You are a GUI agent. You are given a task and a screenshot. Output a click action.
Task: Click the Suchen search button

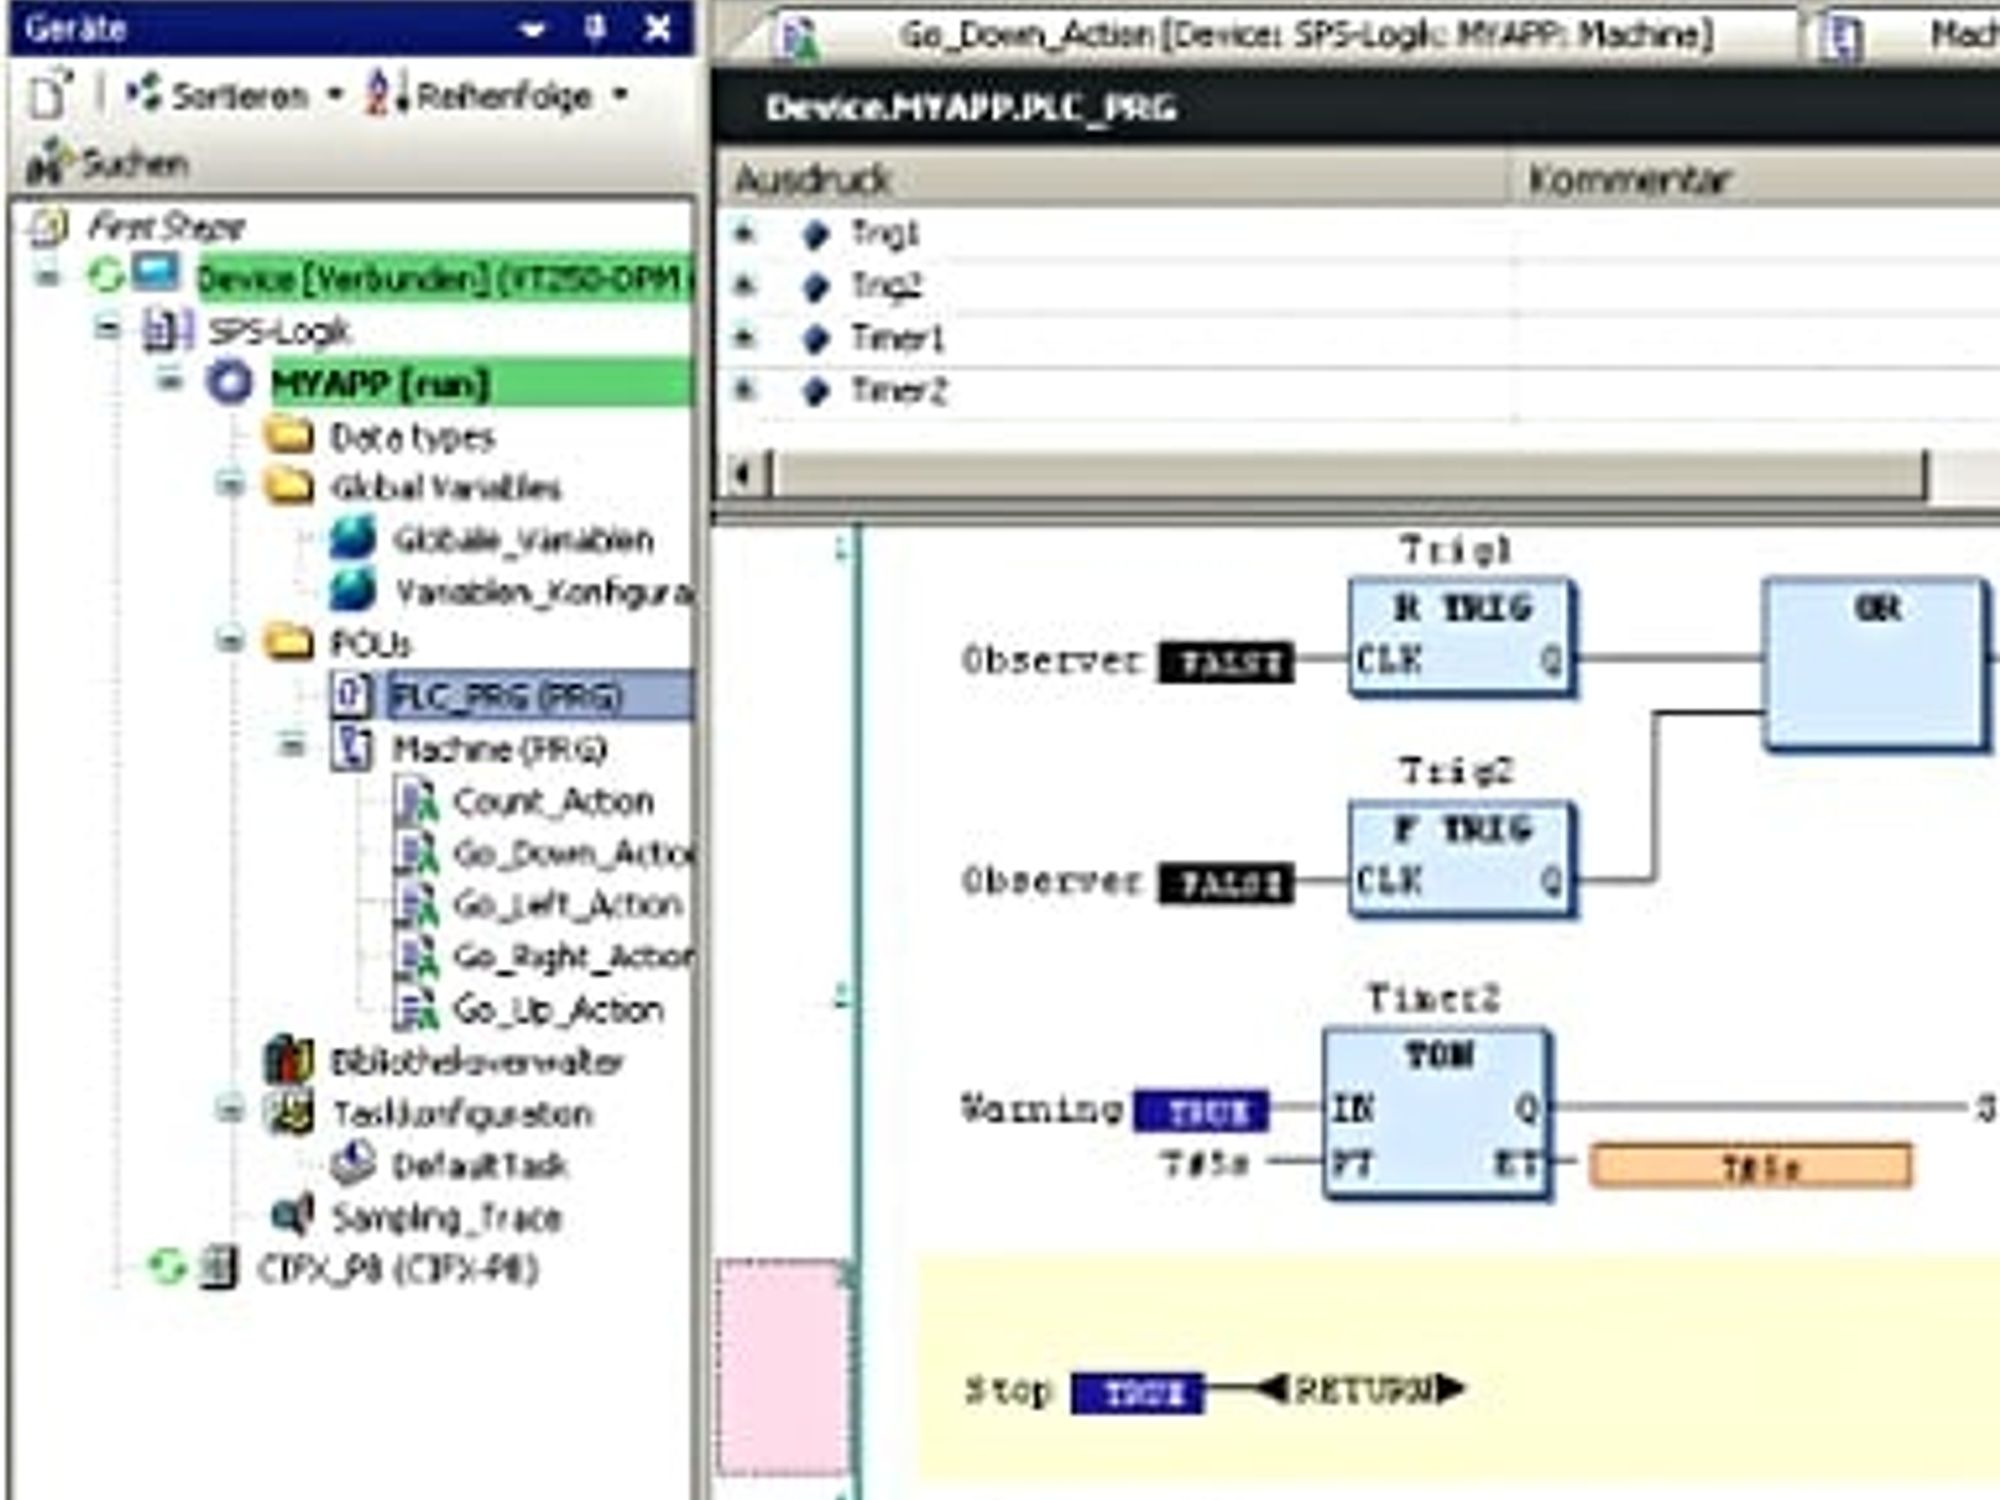[108, 163]
